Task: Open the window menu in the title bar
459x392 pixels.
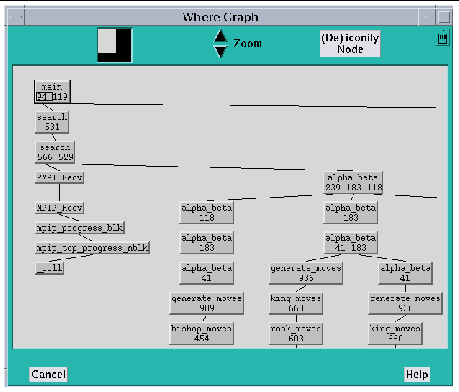Action: click(16, 17)
